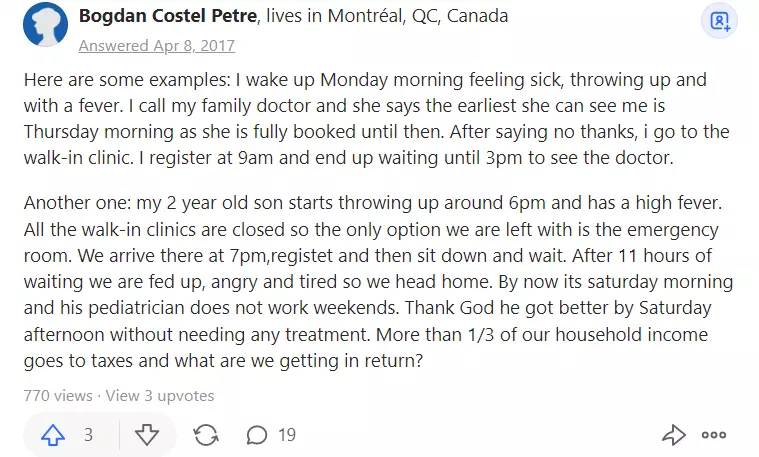The image size is (759, 457).
Task: Click the upvote count number 3
Action: pos(88,435)
